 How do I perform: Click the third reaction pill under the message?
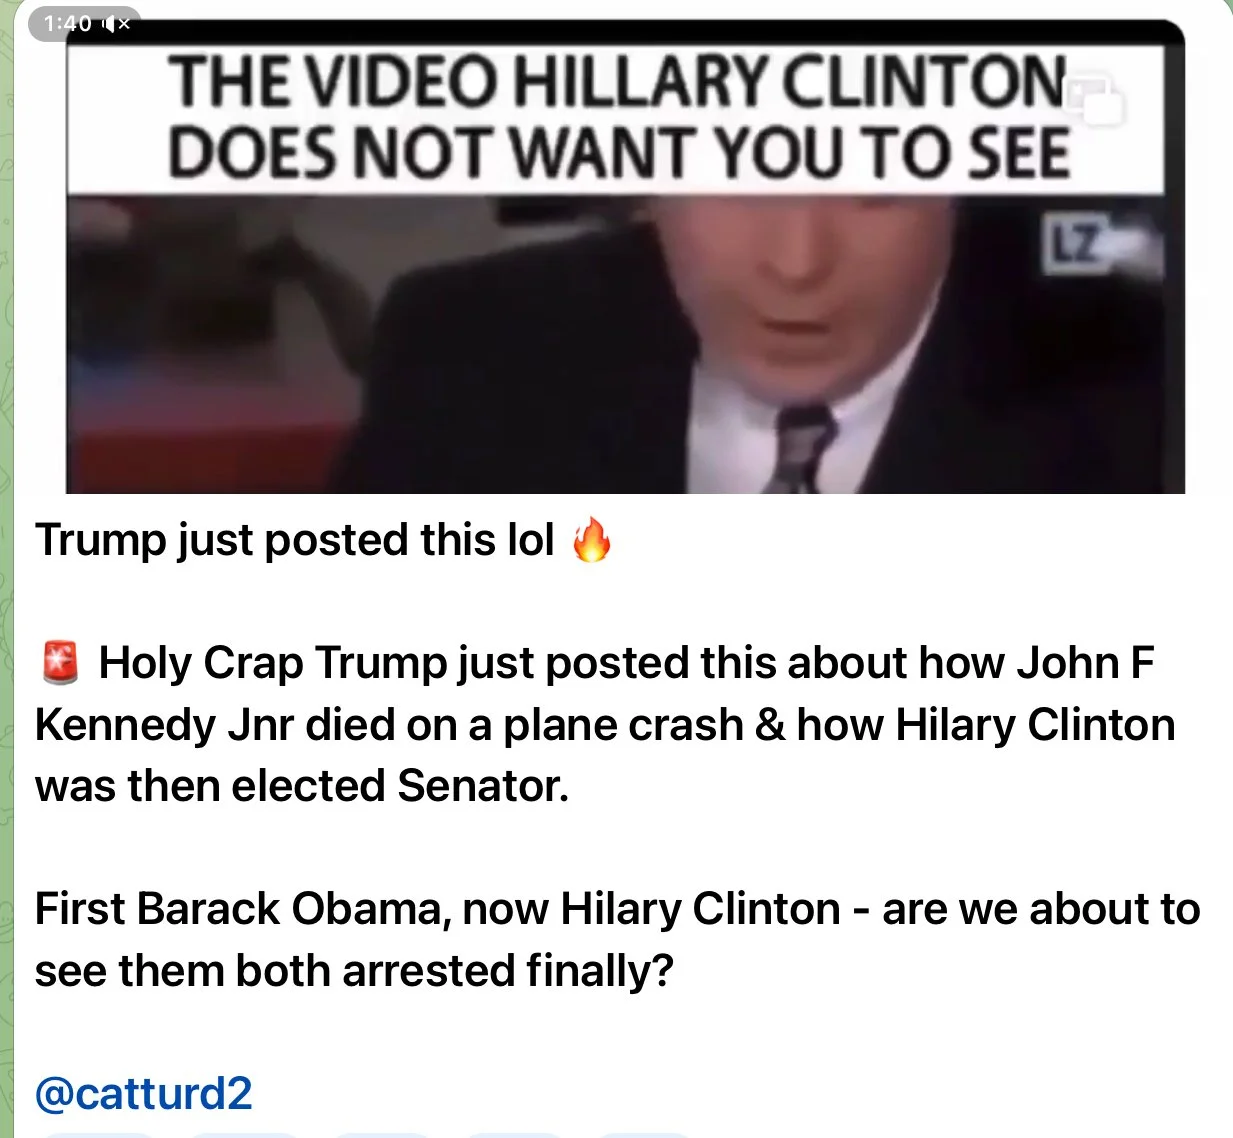[x=382, y=1134]
